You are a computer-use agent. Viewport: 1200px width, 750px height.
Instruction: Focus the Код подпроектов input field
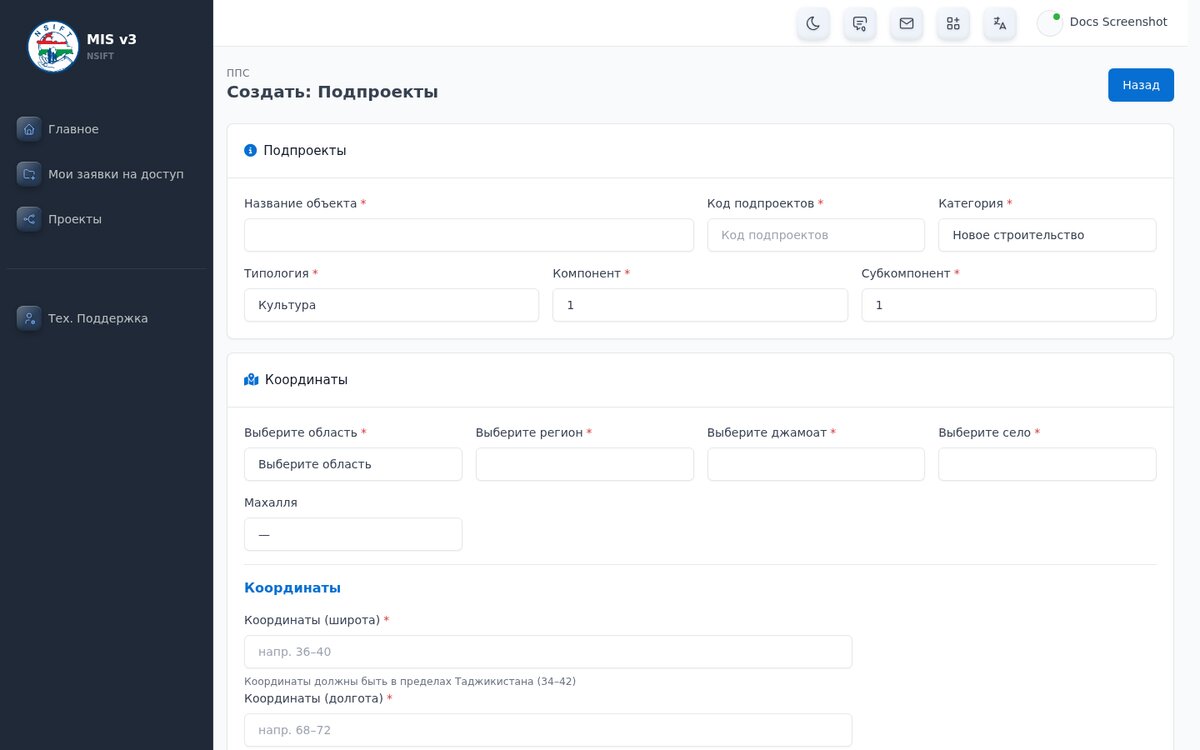[816, 235]
